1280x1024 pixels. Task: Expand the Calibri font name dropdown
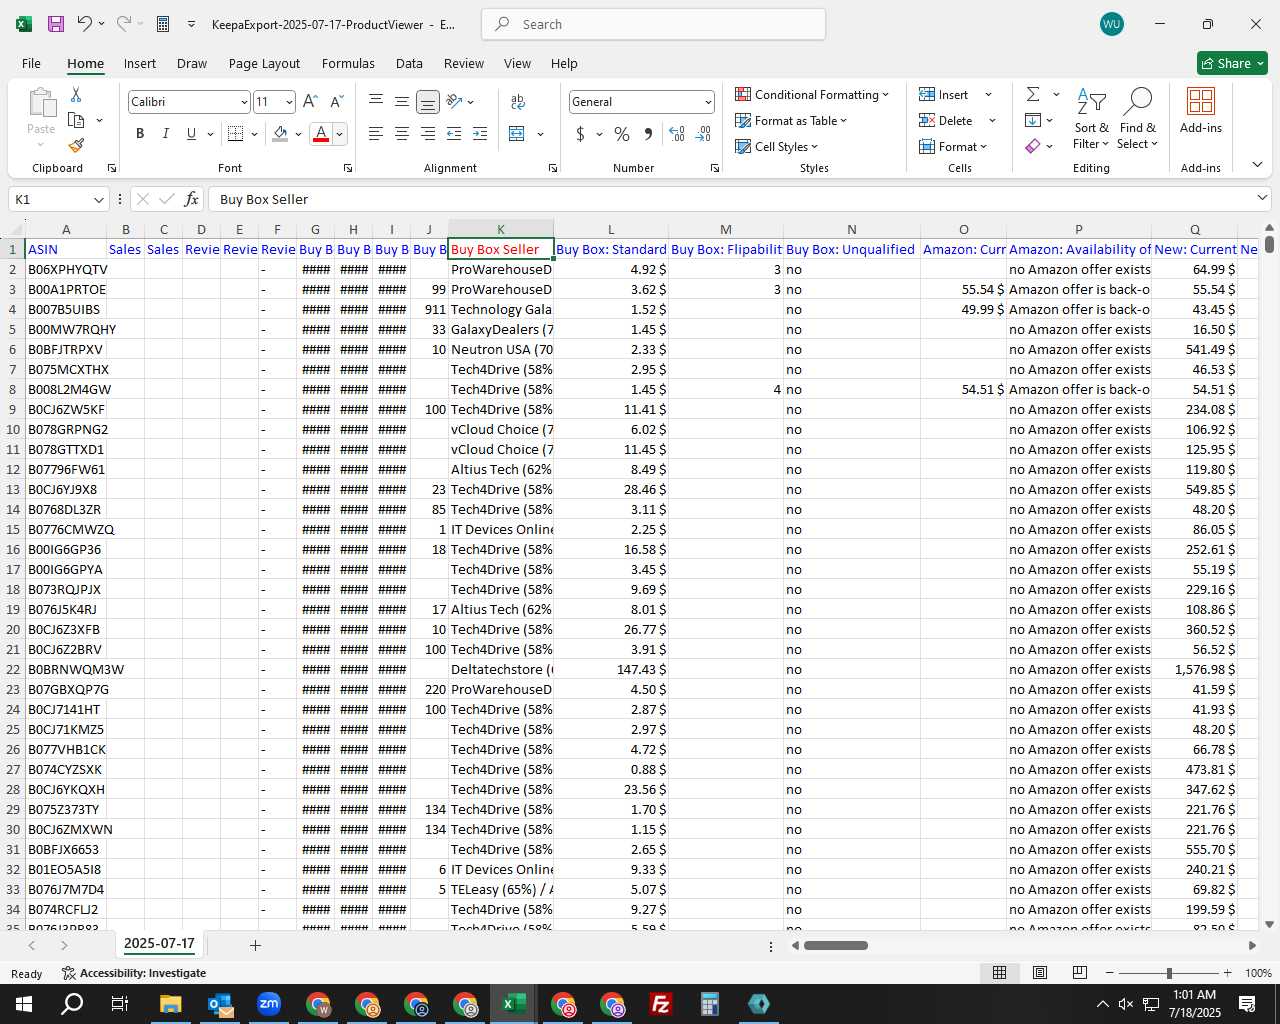pos(244,102)
